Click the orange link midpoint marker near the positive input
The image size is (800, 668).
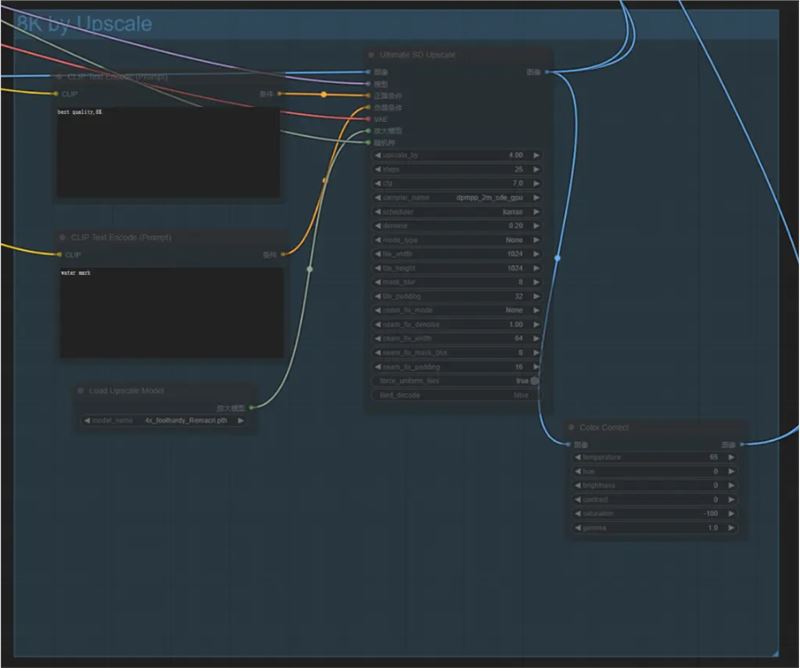click(x=323, y=94)
